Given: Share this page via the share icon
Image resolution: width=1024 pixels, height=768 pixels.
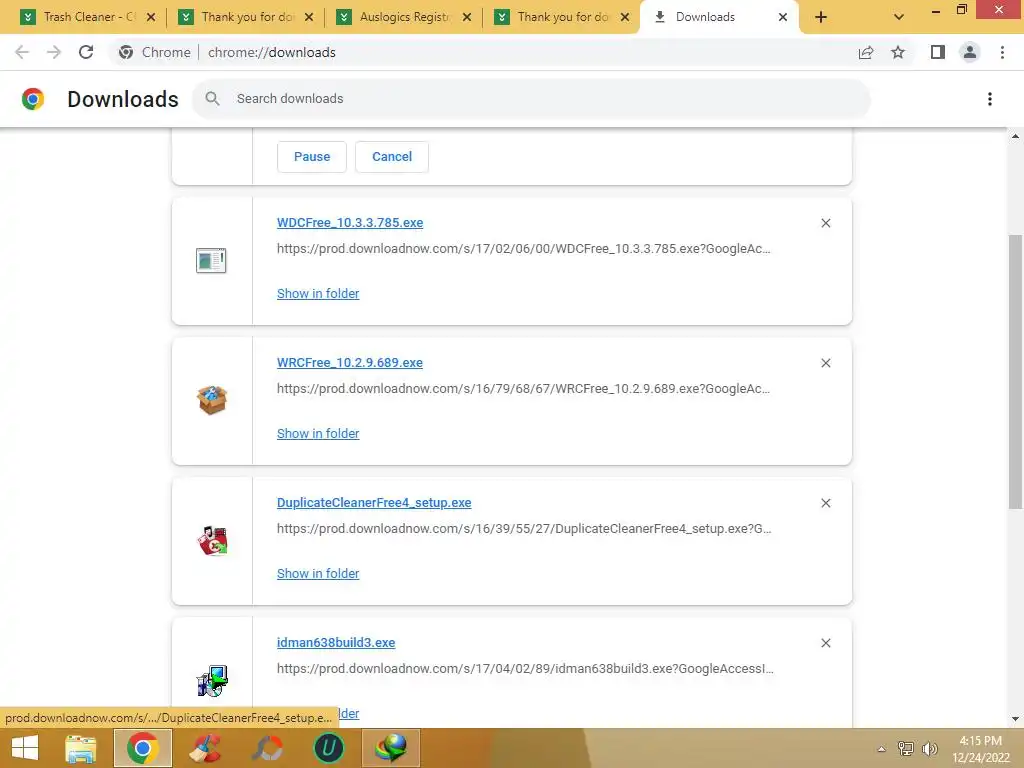Looking at the screenshot, I should pos(866,52).
